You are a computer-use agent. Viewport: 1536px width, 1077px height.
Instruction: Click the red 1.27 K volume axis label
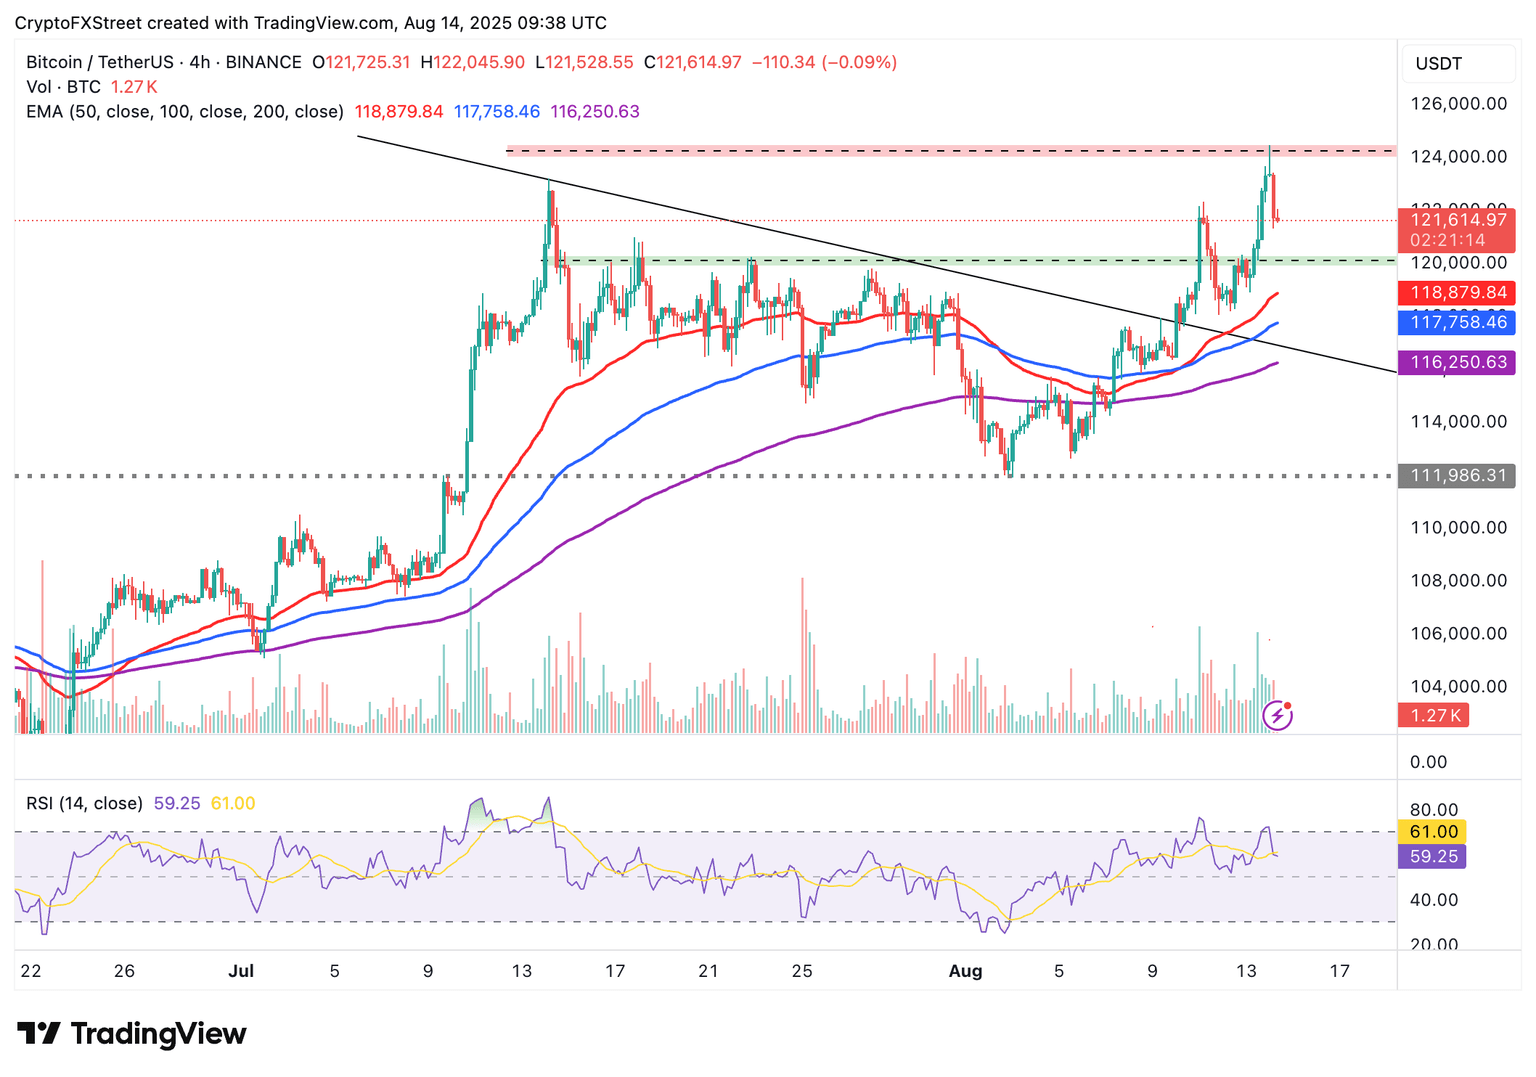1434,715
